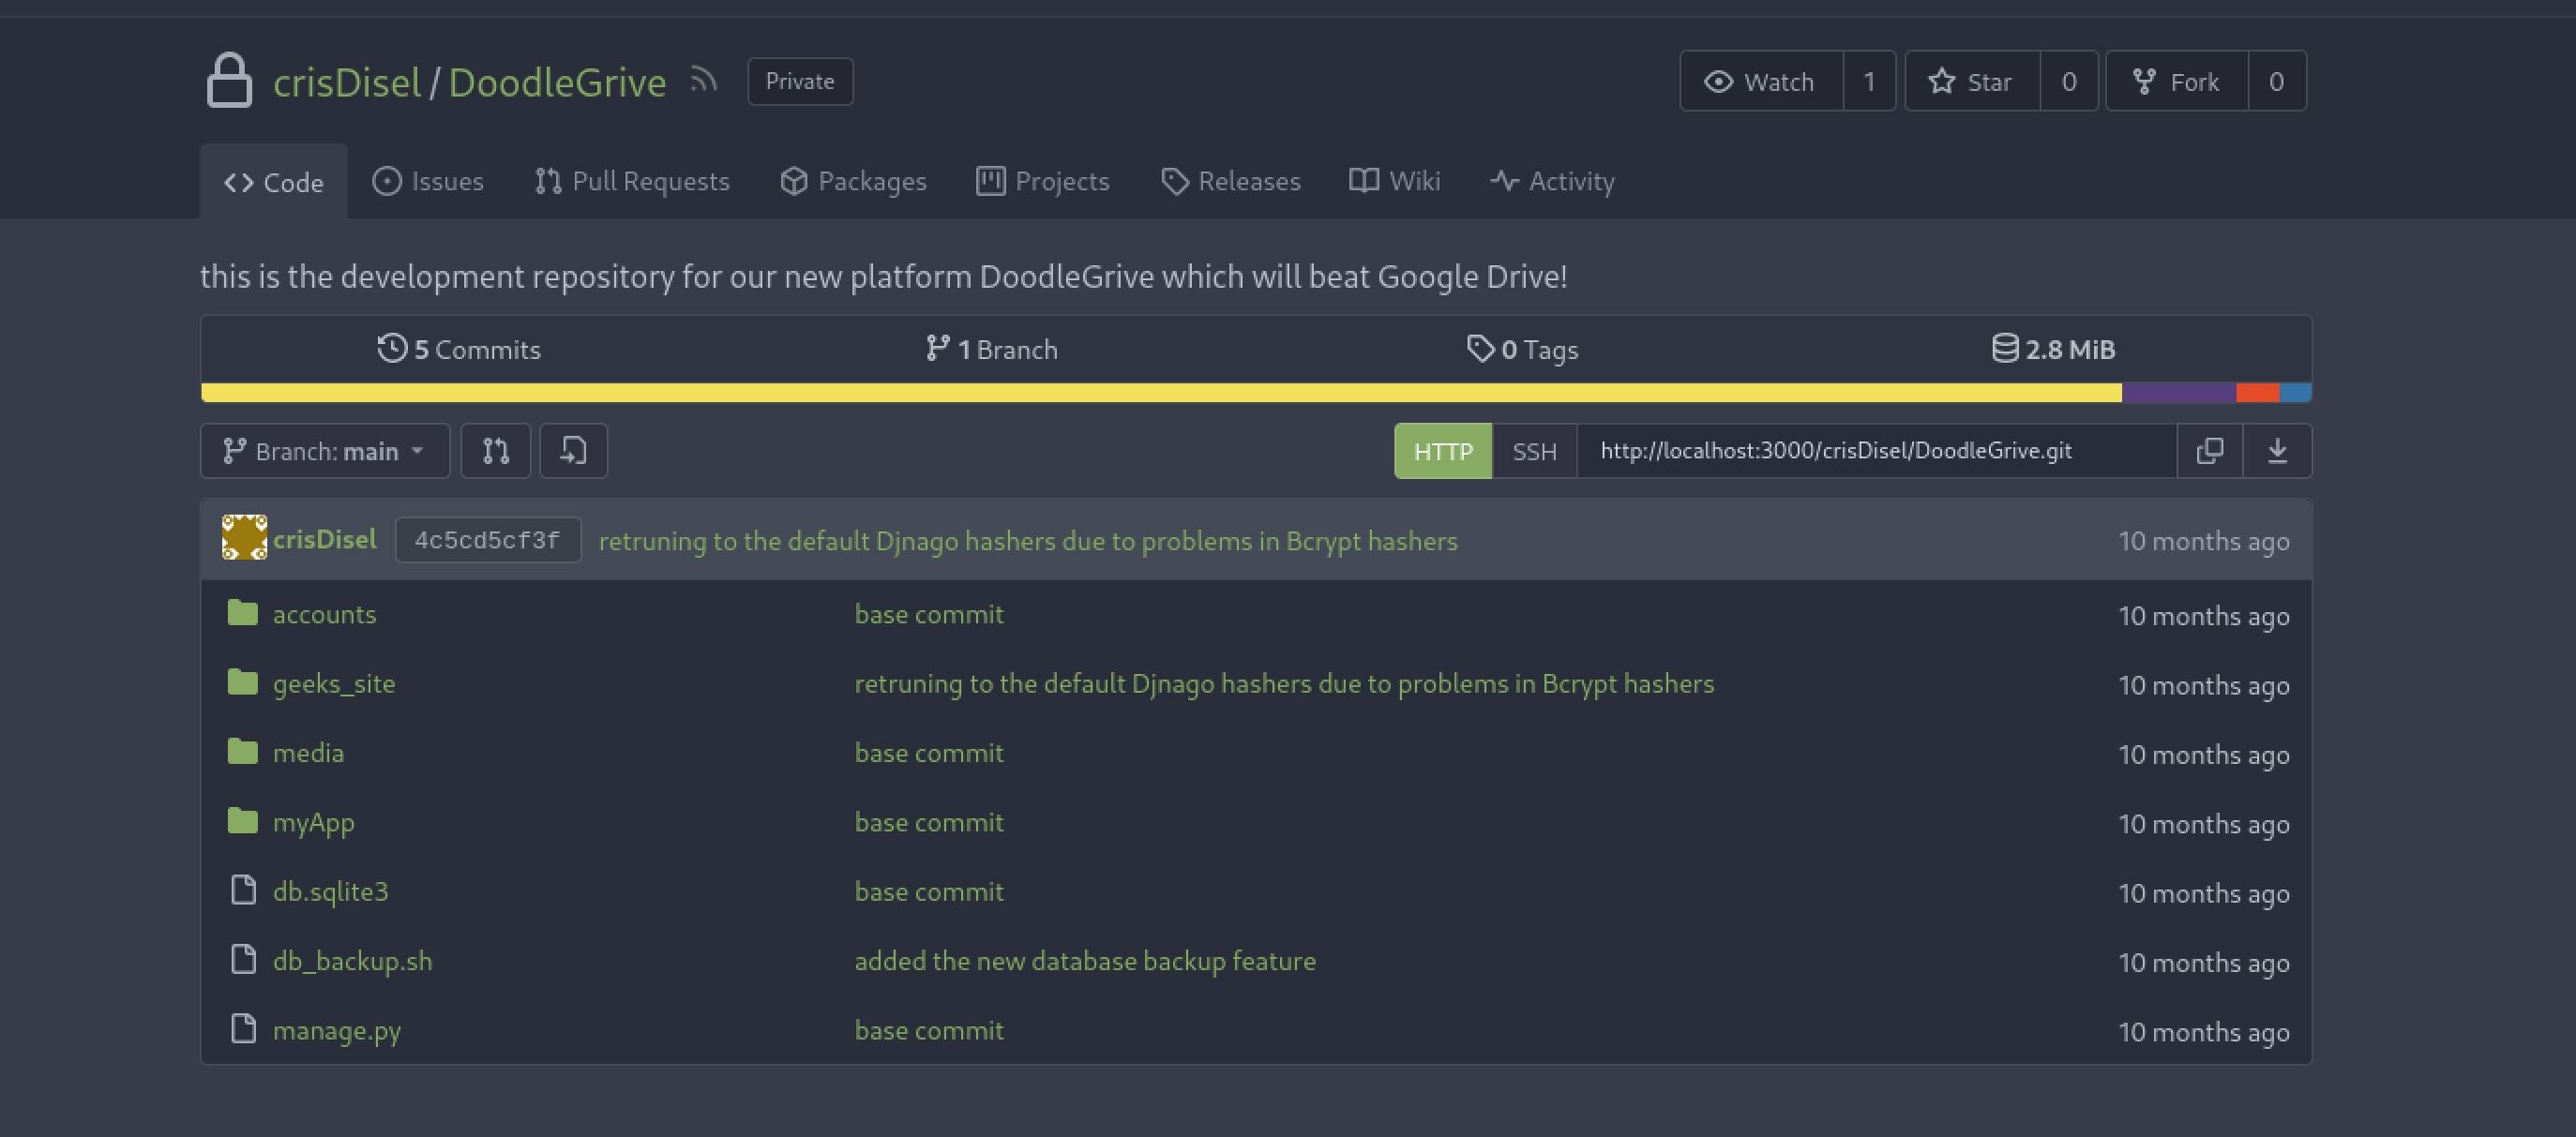Screen dimensions: 2576x1137
Task: Click the db.sqlite3 file icon
Action: coord(243,890)
